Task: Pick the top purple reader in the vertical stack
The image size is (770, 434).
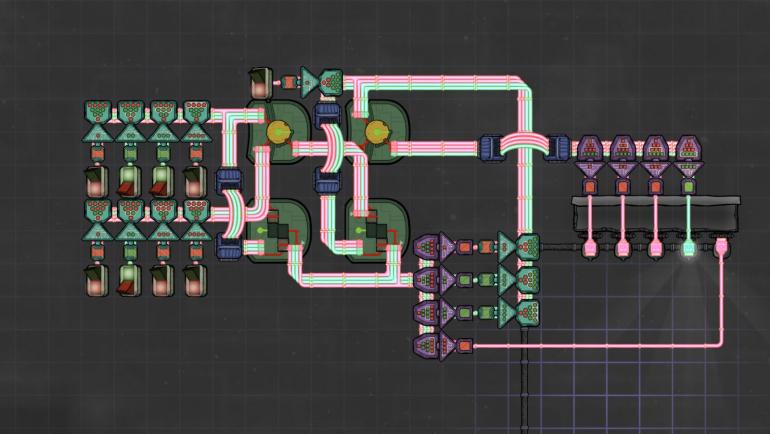Action: click(x=427, y=246)
